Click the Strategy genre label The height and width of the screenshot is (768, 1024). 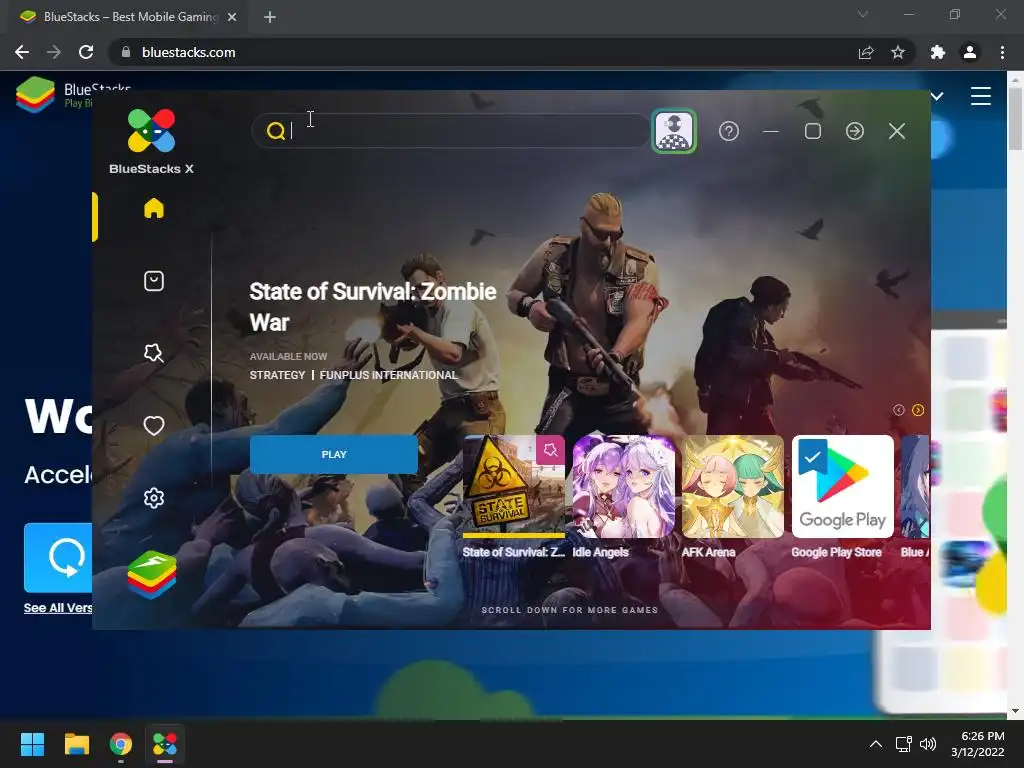tap(278, 375)
